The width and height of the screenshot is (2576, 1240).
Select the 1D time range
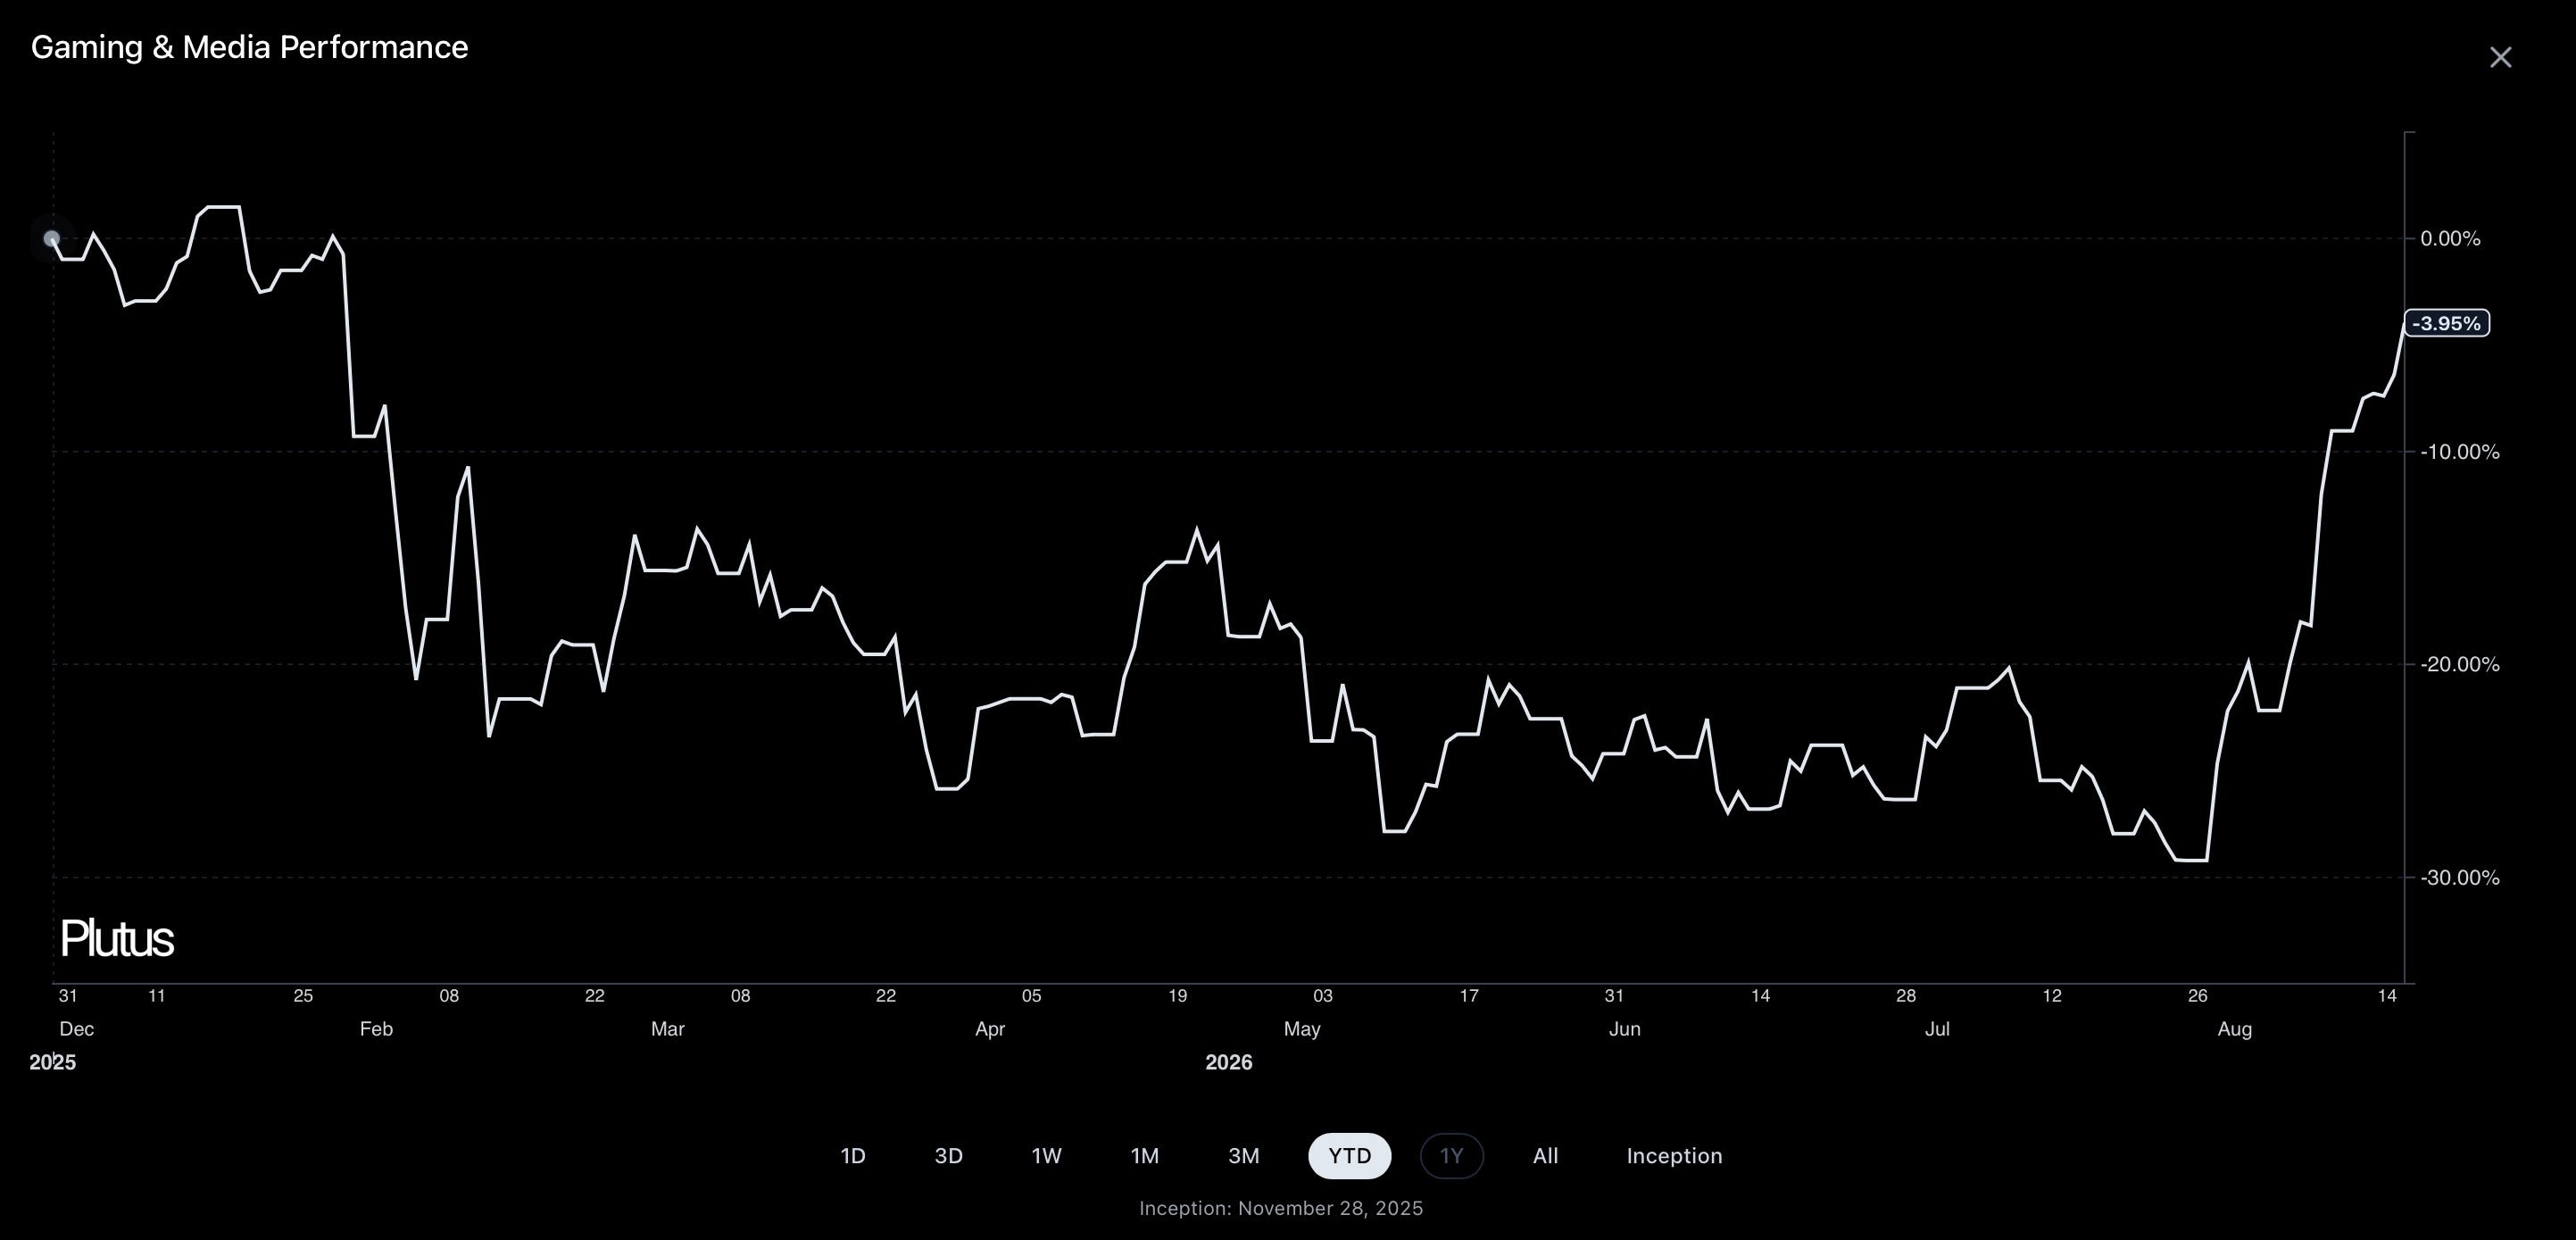(853, 1156)
